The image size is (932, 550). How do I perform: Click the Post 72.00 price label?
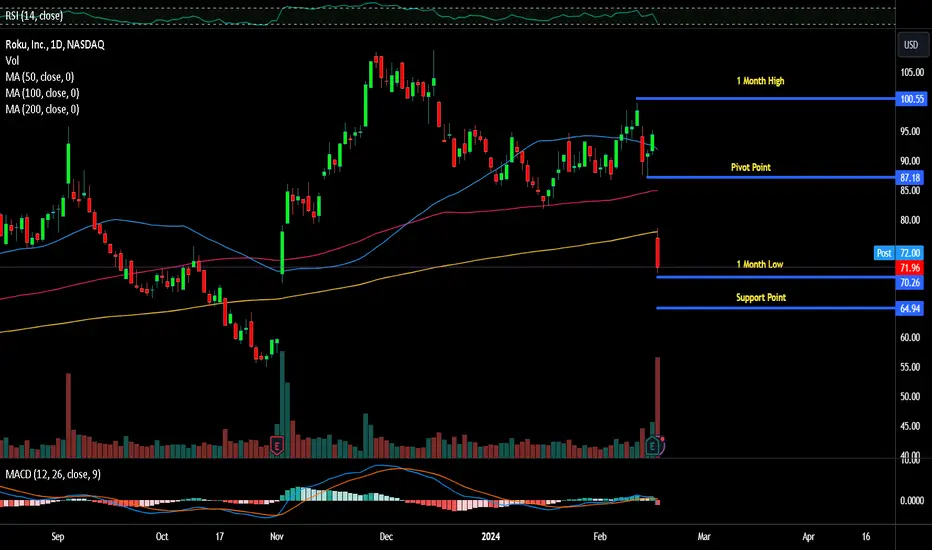coord(899,253)
